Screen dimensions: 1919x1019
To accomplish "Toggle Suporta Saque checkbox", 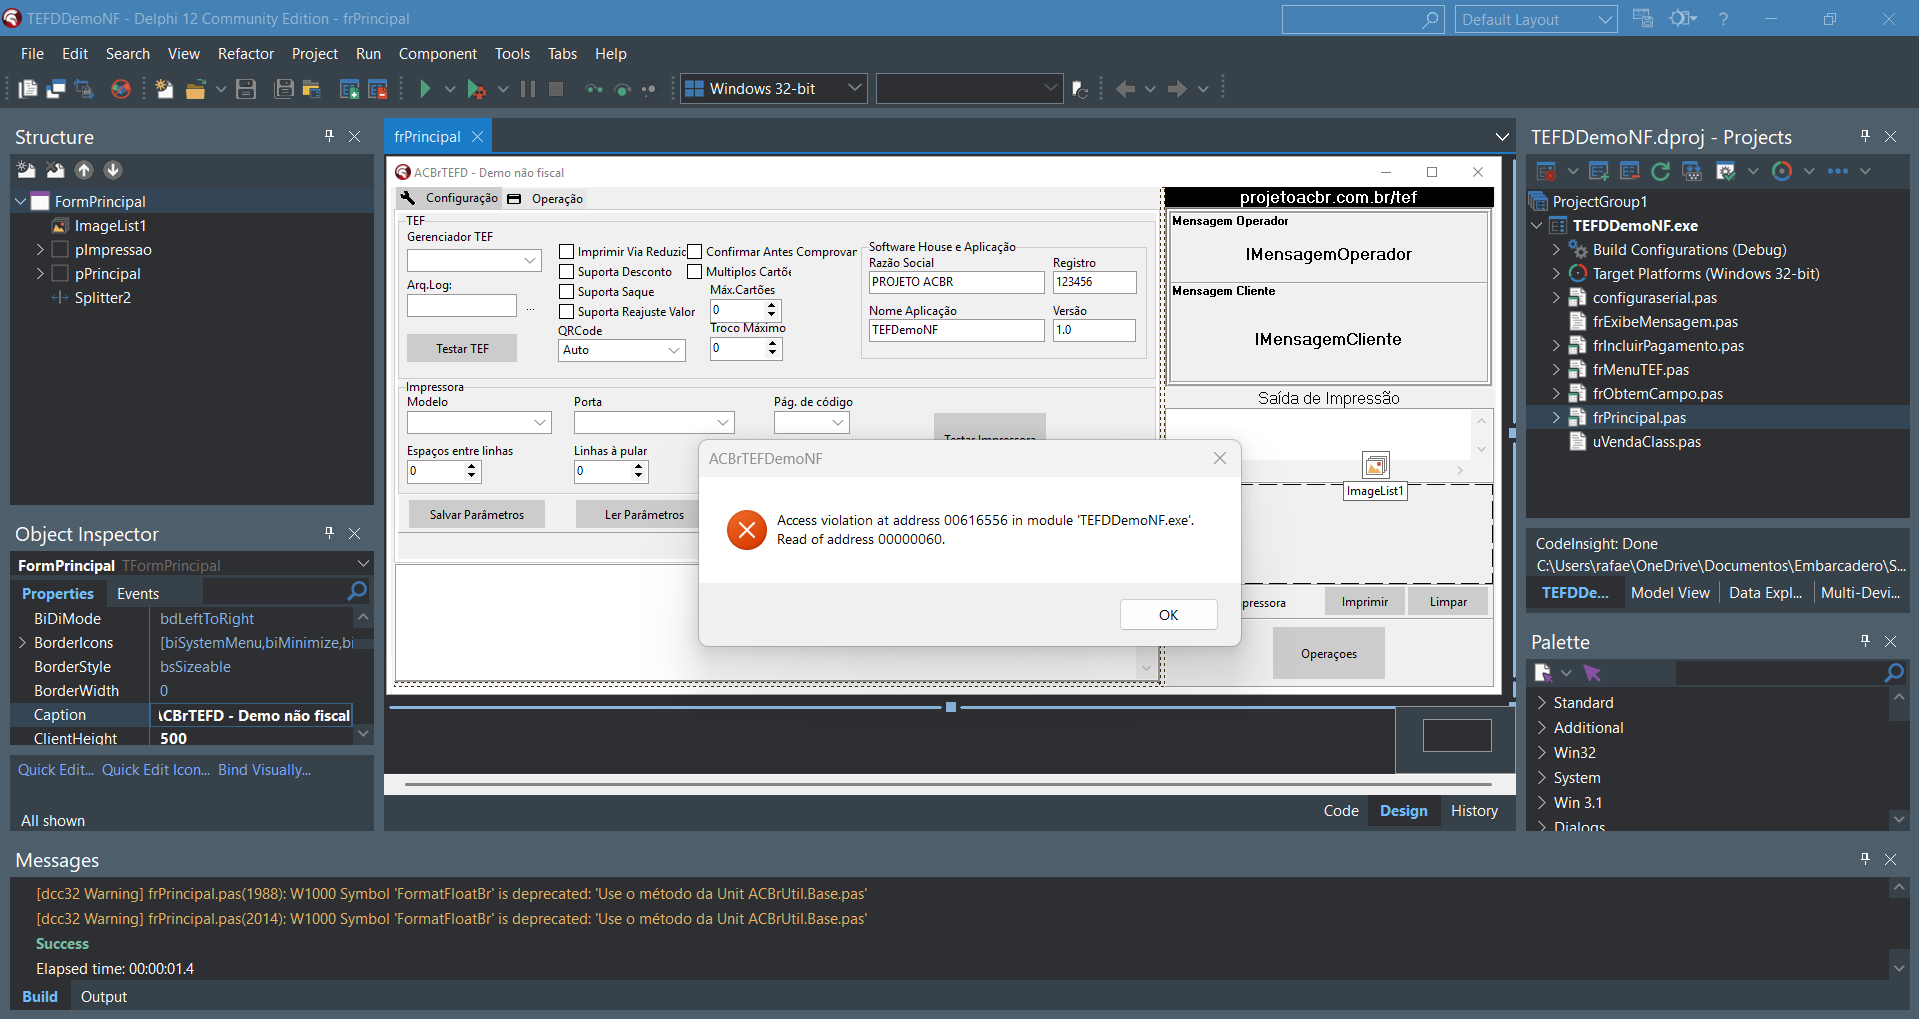I will pos(567,292).
